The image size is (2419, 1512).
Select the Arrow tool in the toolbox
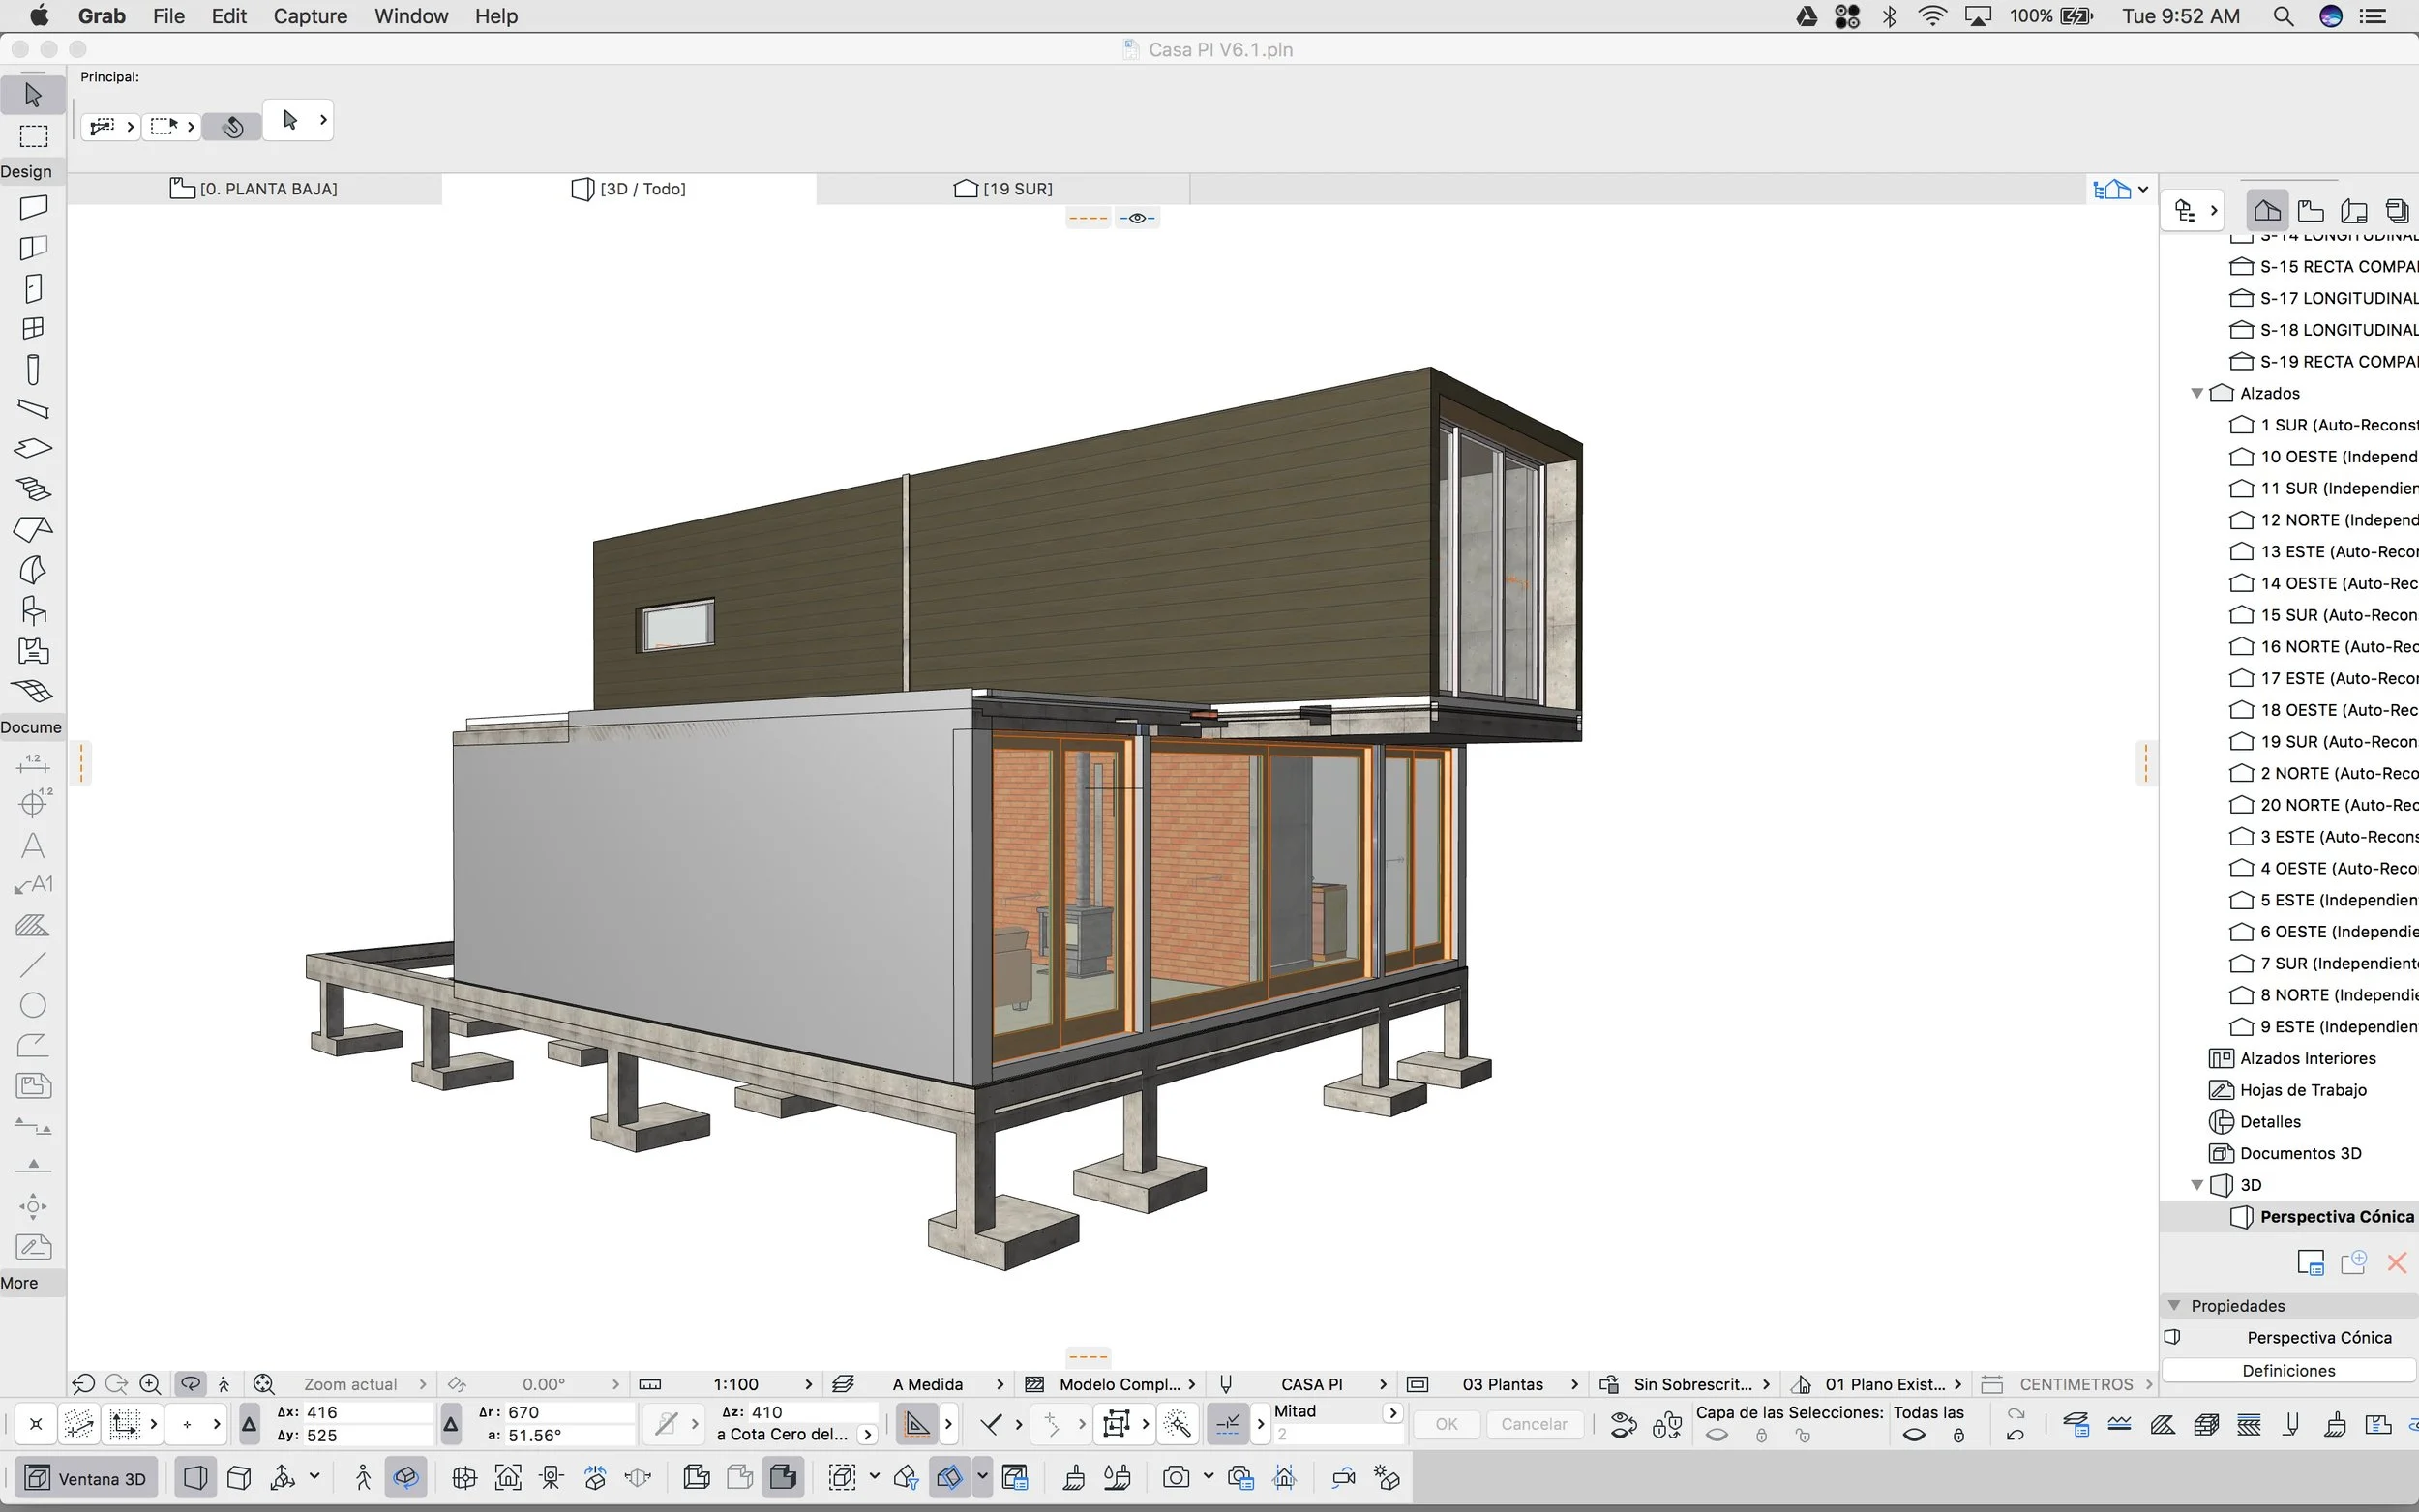(x=33, y=95)
